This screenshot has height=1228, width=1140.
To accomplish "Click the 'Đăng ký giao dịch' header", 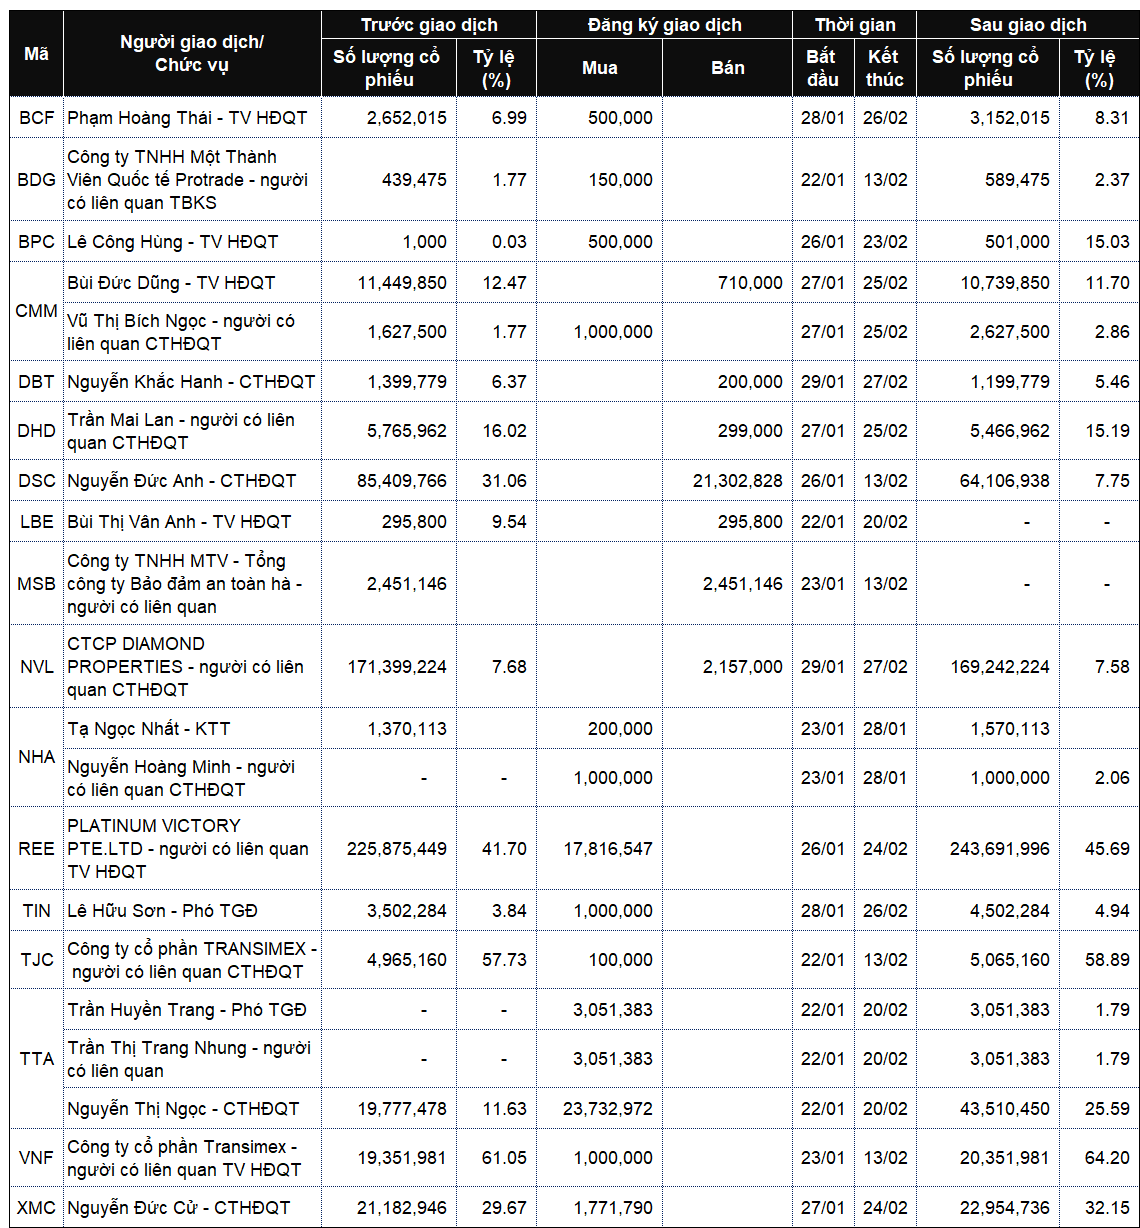I will click(664, 25).
